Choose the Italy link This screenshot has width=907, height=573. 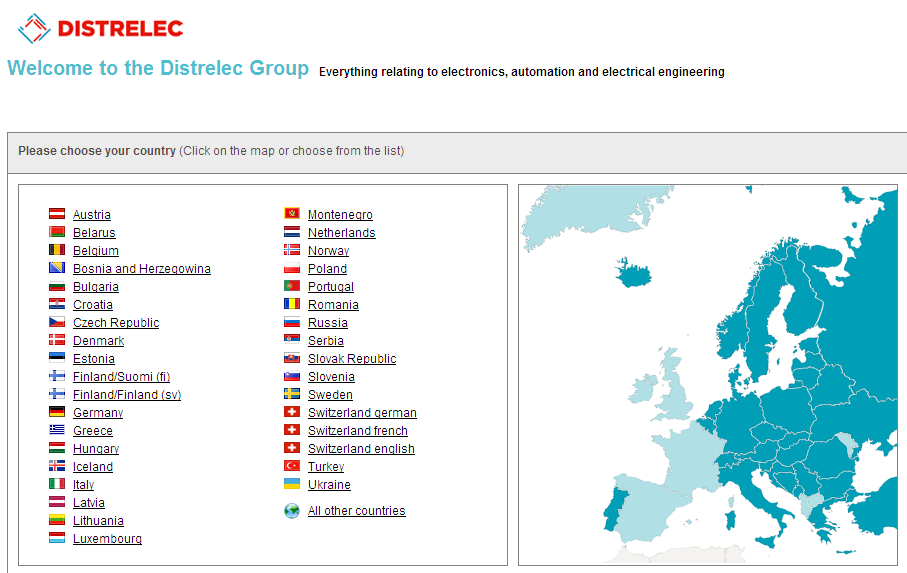pyautogui.click(x=83, y=485)
